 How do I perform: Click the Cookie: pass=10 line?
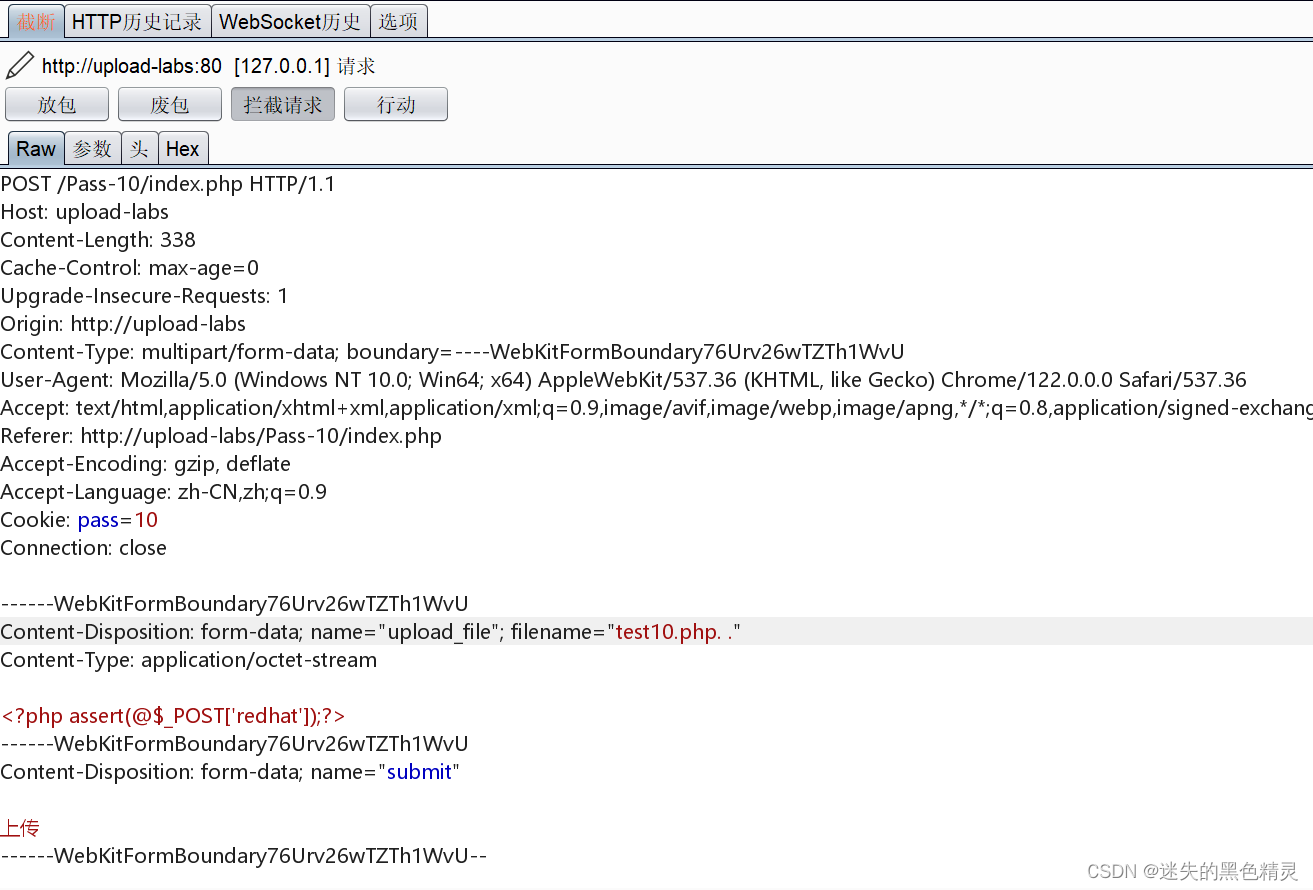click(79, 520)
